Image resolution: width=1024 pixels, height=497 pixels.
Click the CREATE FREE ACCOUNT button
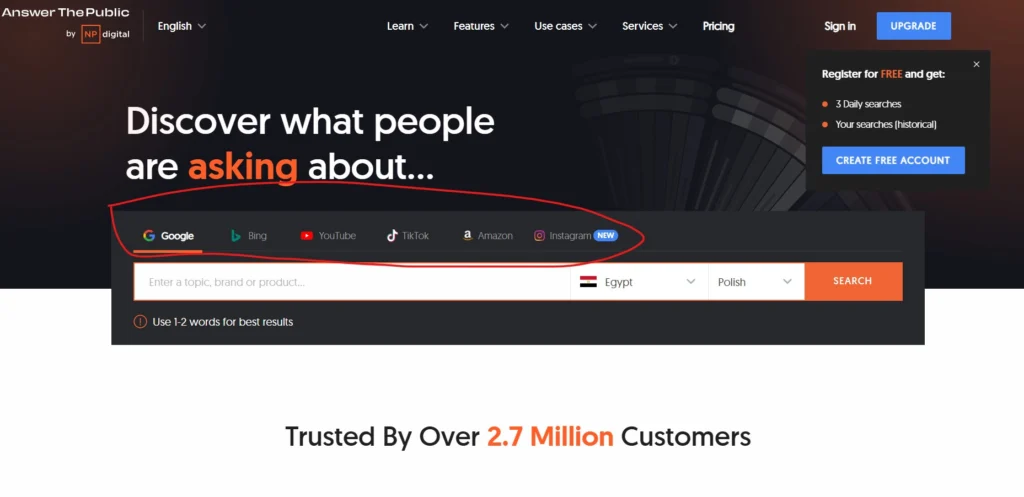point(893,160)
